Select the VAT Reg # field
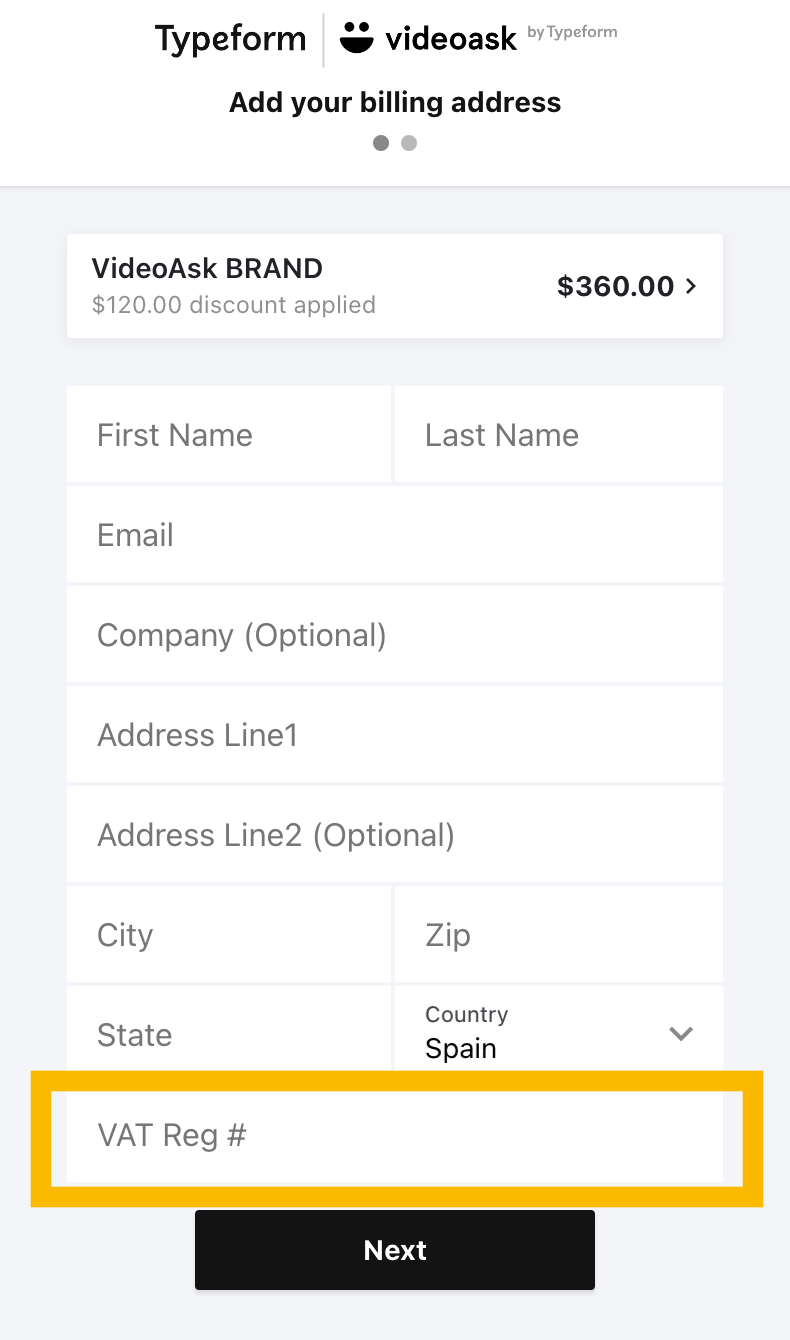790x1340 pixels. coord(395,1136)
